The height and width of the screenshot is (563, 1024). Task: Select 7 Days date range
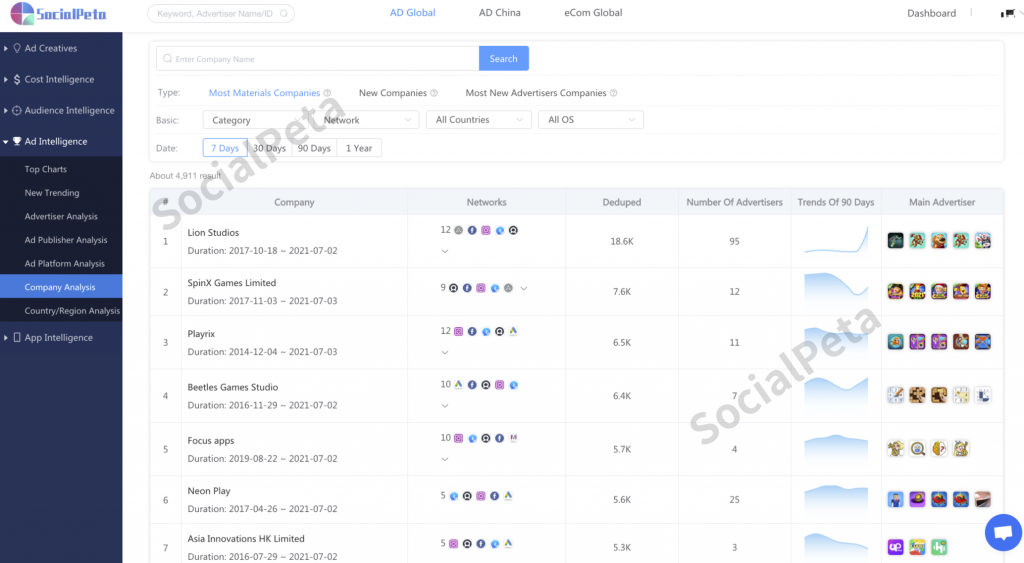[x=225, y=148]
